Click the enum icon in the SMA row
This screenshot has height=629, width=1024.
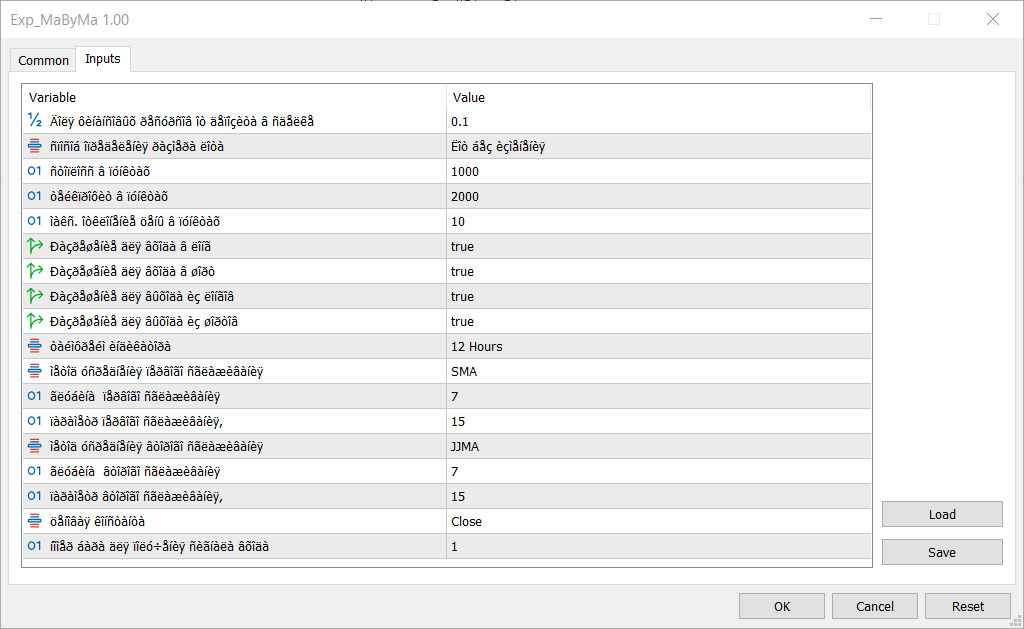click(35, 371)
